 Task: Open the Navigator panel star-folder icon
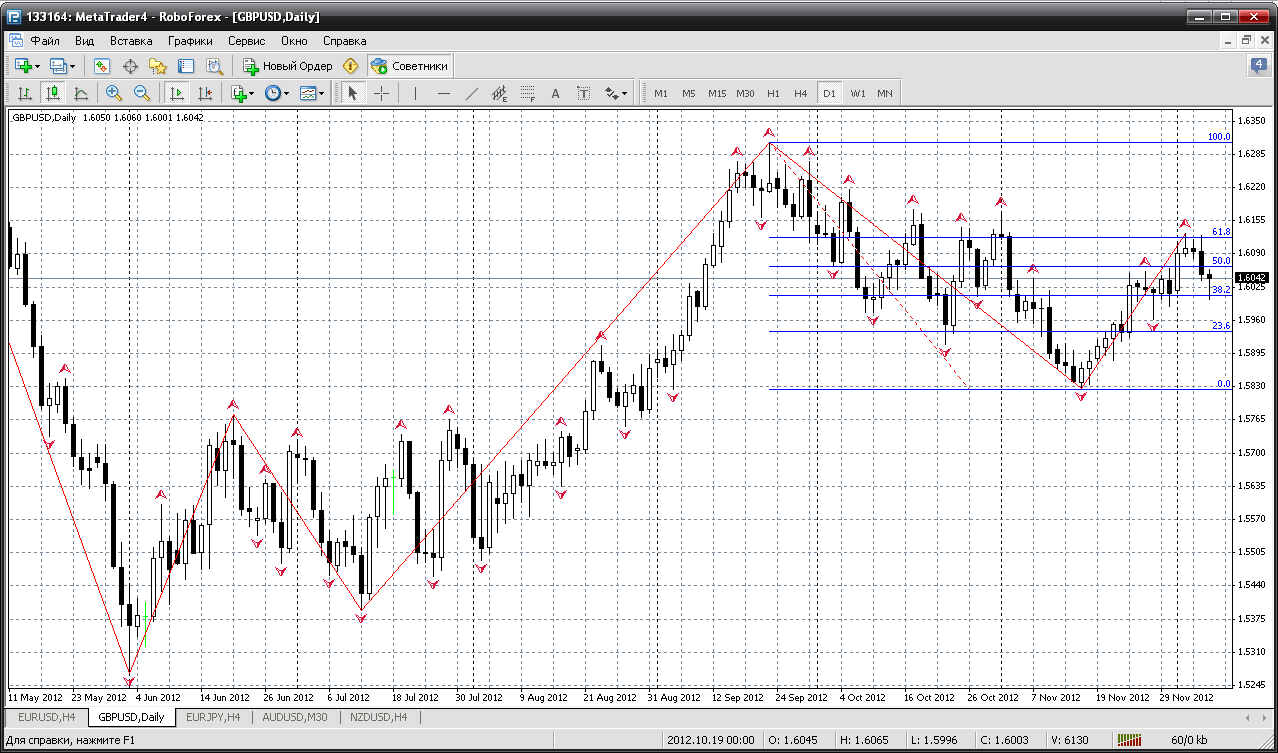[x=158, y=66]
